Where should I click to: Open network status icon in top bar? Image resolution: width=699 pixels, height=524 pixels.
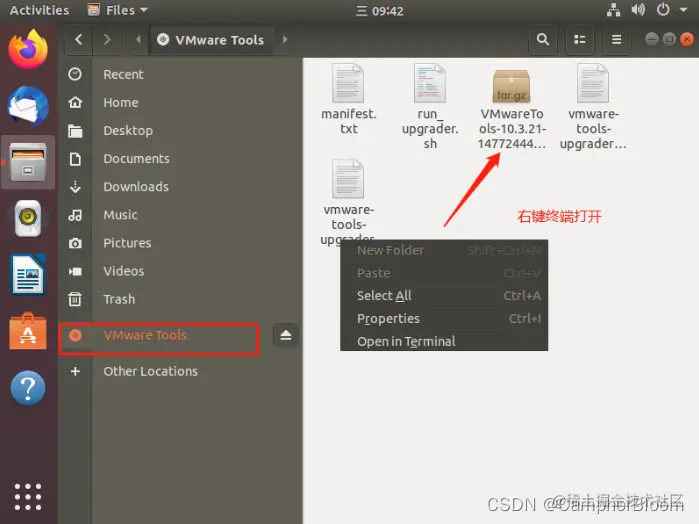pyautogui.click(x=613, y=10)
